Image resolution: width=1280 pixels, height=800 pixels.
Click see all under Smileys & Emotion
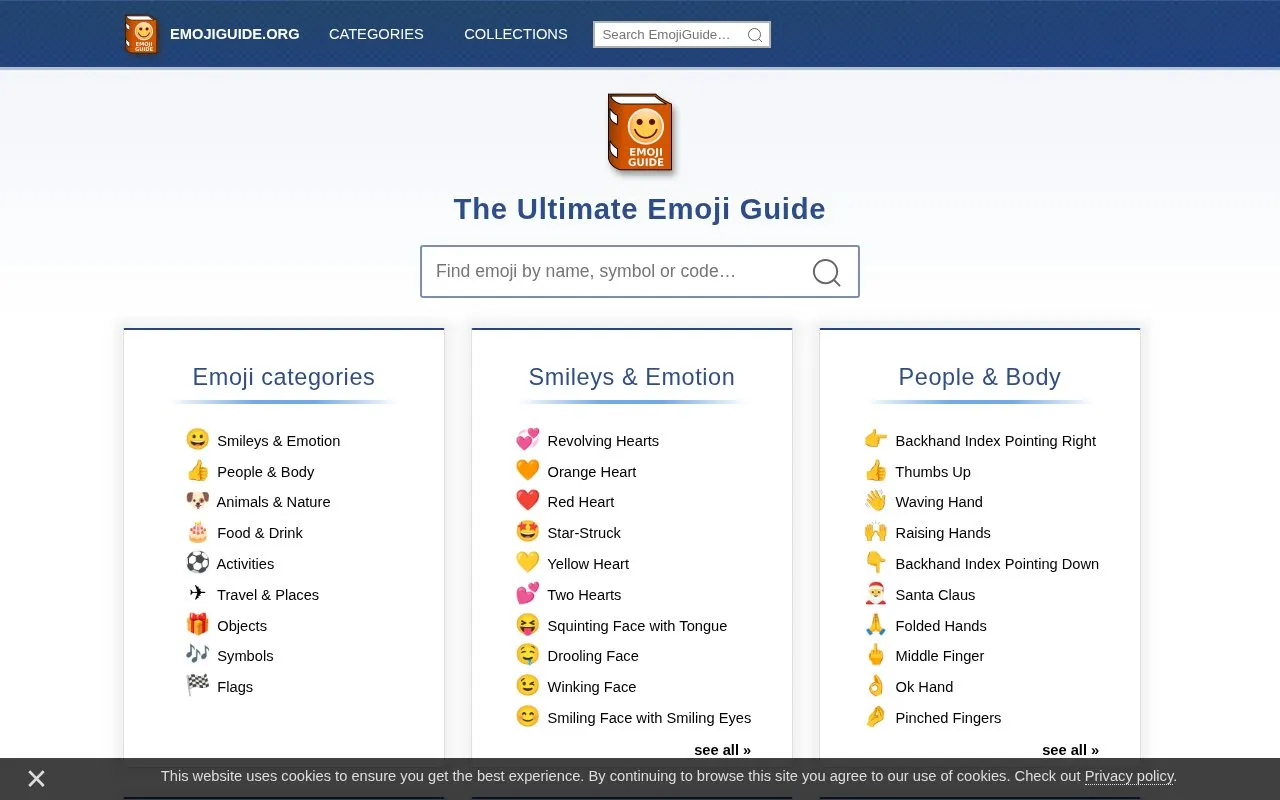[722, 750]
